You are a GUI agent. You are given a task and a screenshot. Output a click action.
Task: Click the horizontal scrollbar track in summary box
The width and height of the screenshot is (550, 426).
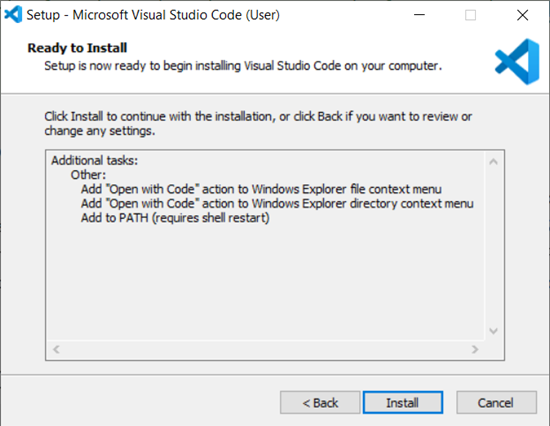point(266,349)
